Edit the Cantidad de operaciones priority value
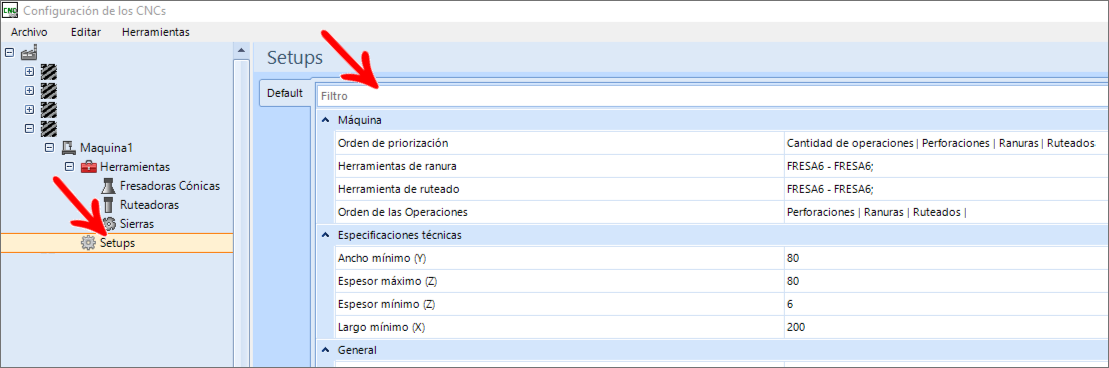Viewport: 1109px width, 368px height. (x=946, y=143)
